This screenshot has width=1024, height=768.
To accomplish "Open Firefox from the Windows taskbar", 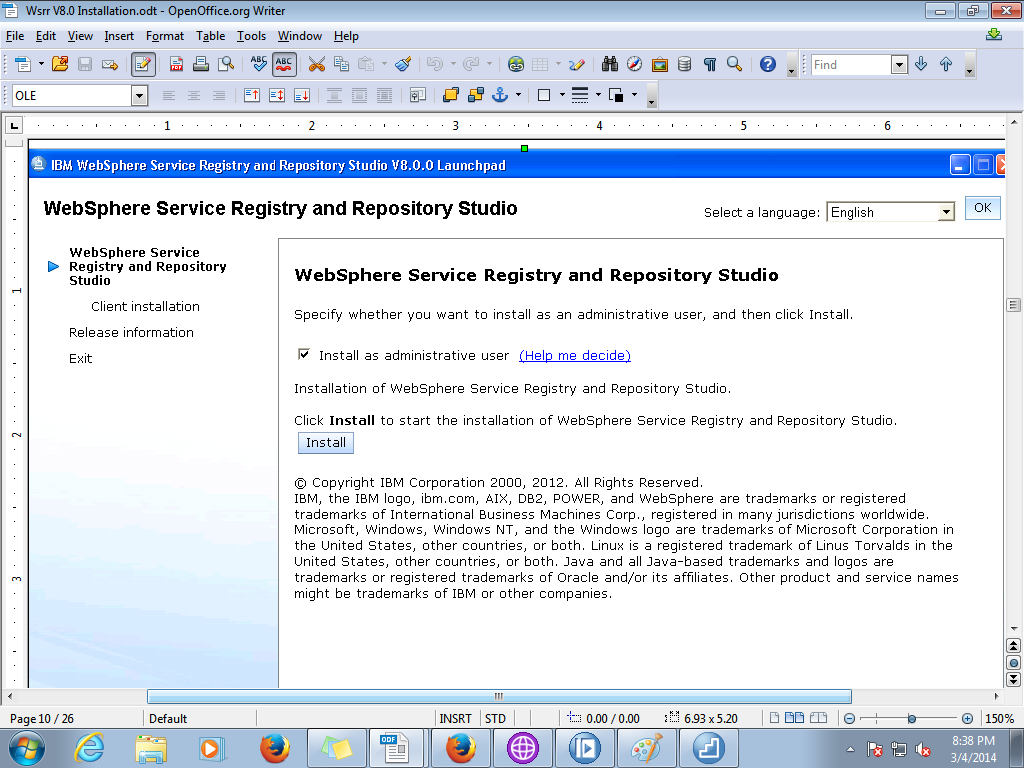I will [x=275, y=748].
